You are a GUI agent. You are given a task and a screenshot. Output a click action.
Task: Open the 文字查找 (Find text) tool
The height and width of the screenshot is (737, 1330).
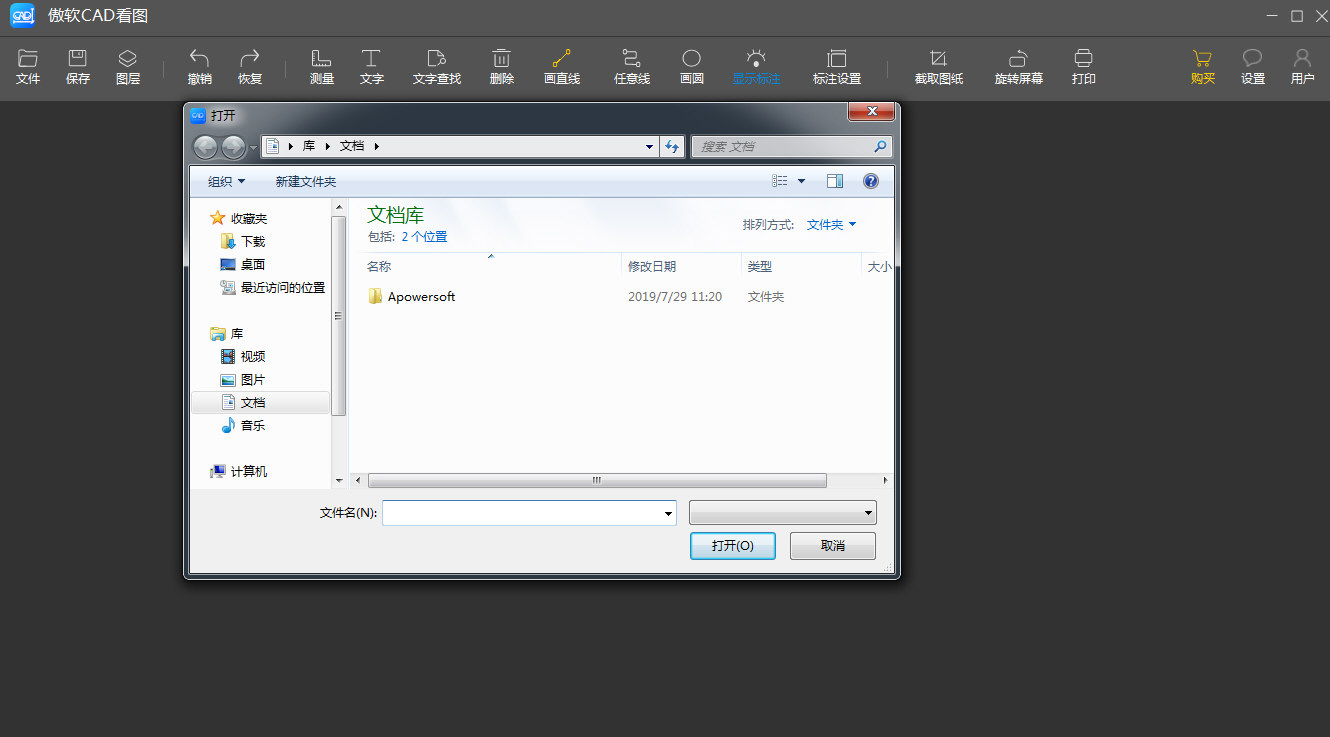[437, 67]
